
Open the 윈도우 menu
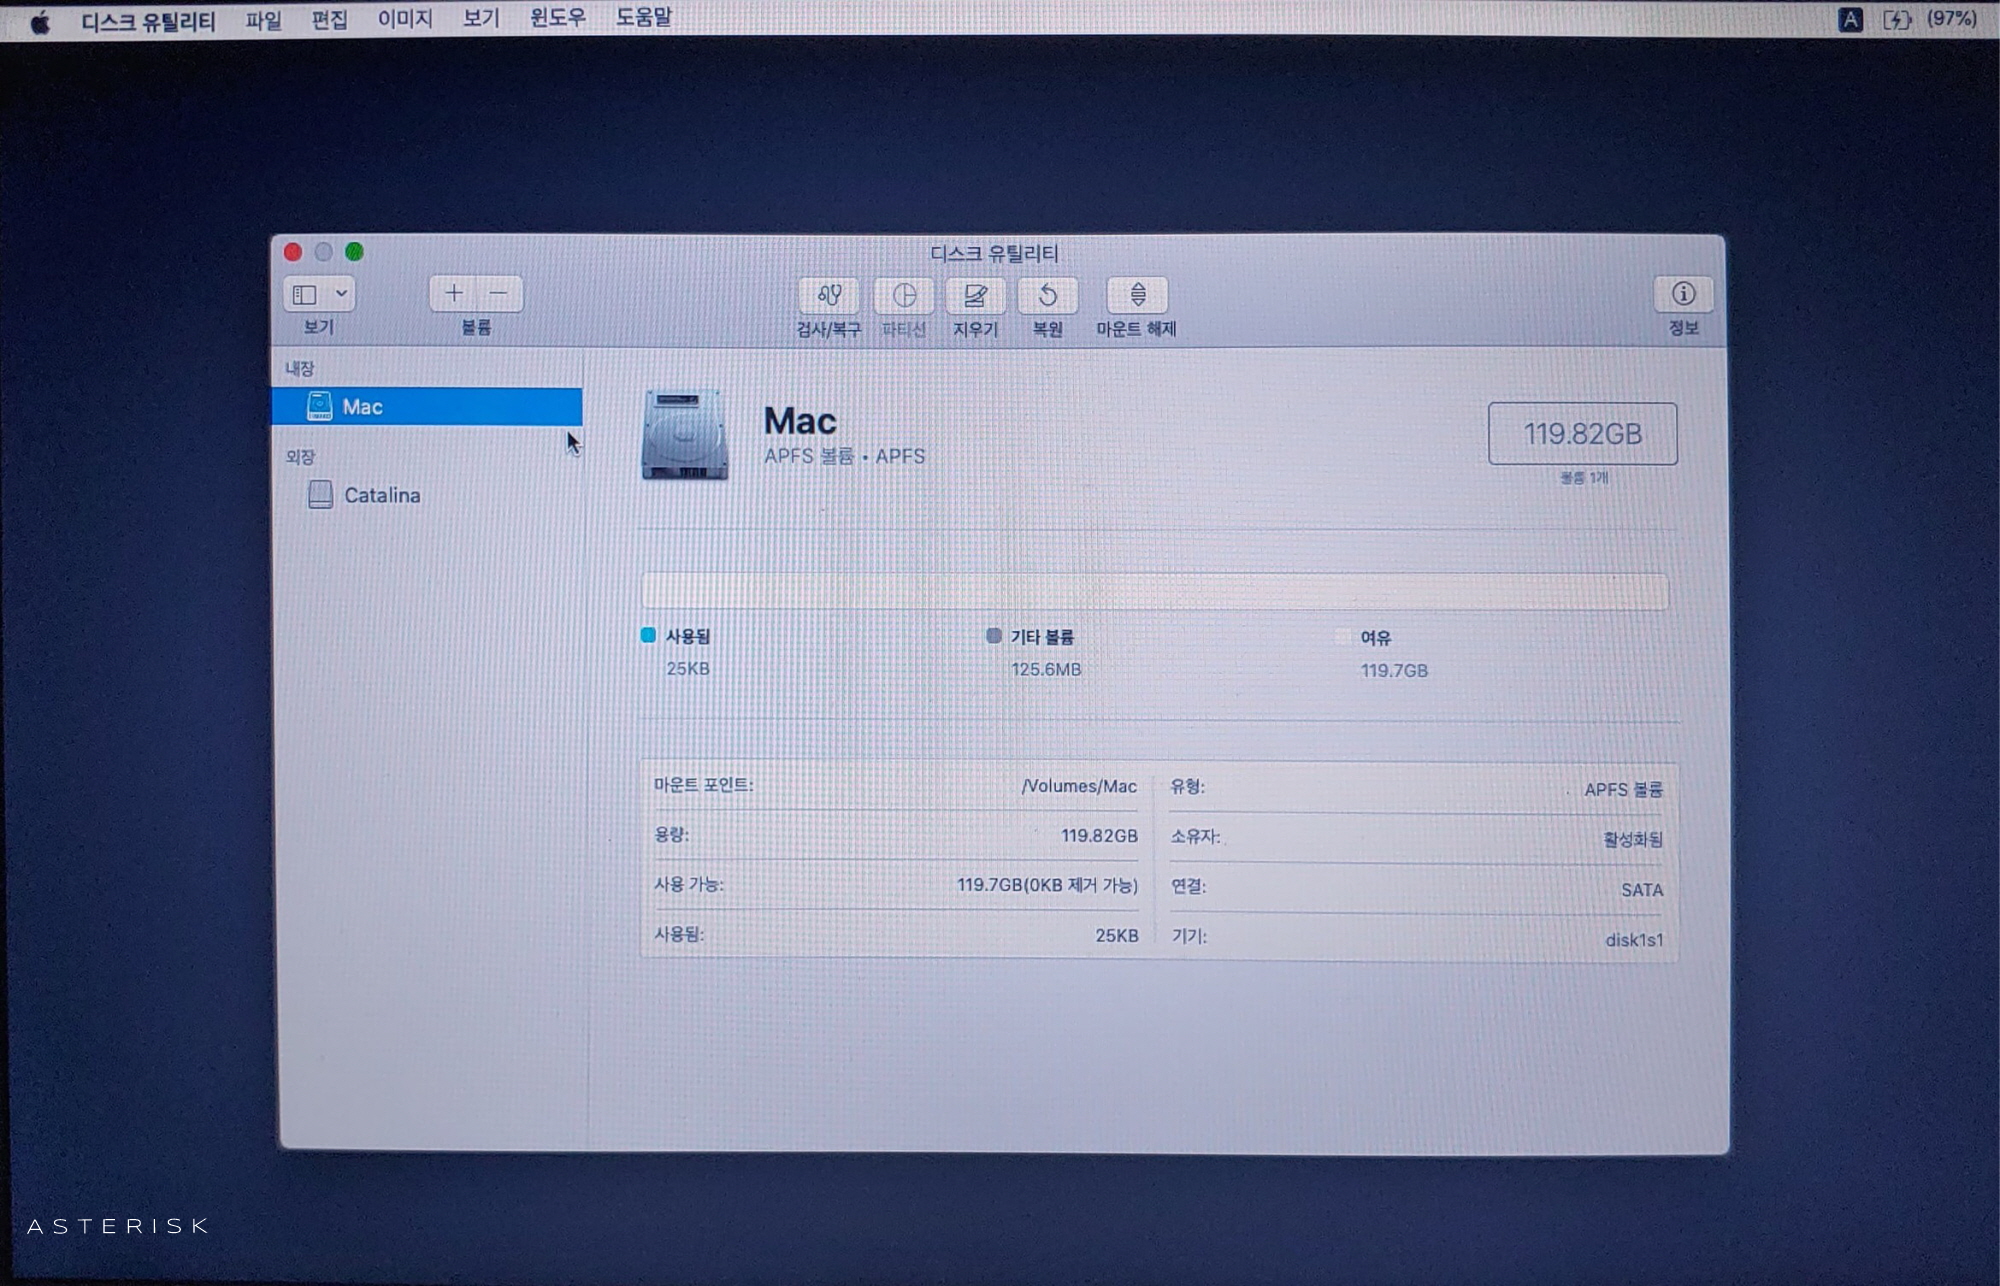click(557, 18)
